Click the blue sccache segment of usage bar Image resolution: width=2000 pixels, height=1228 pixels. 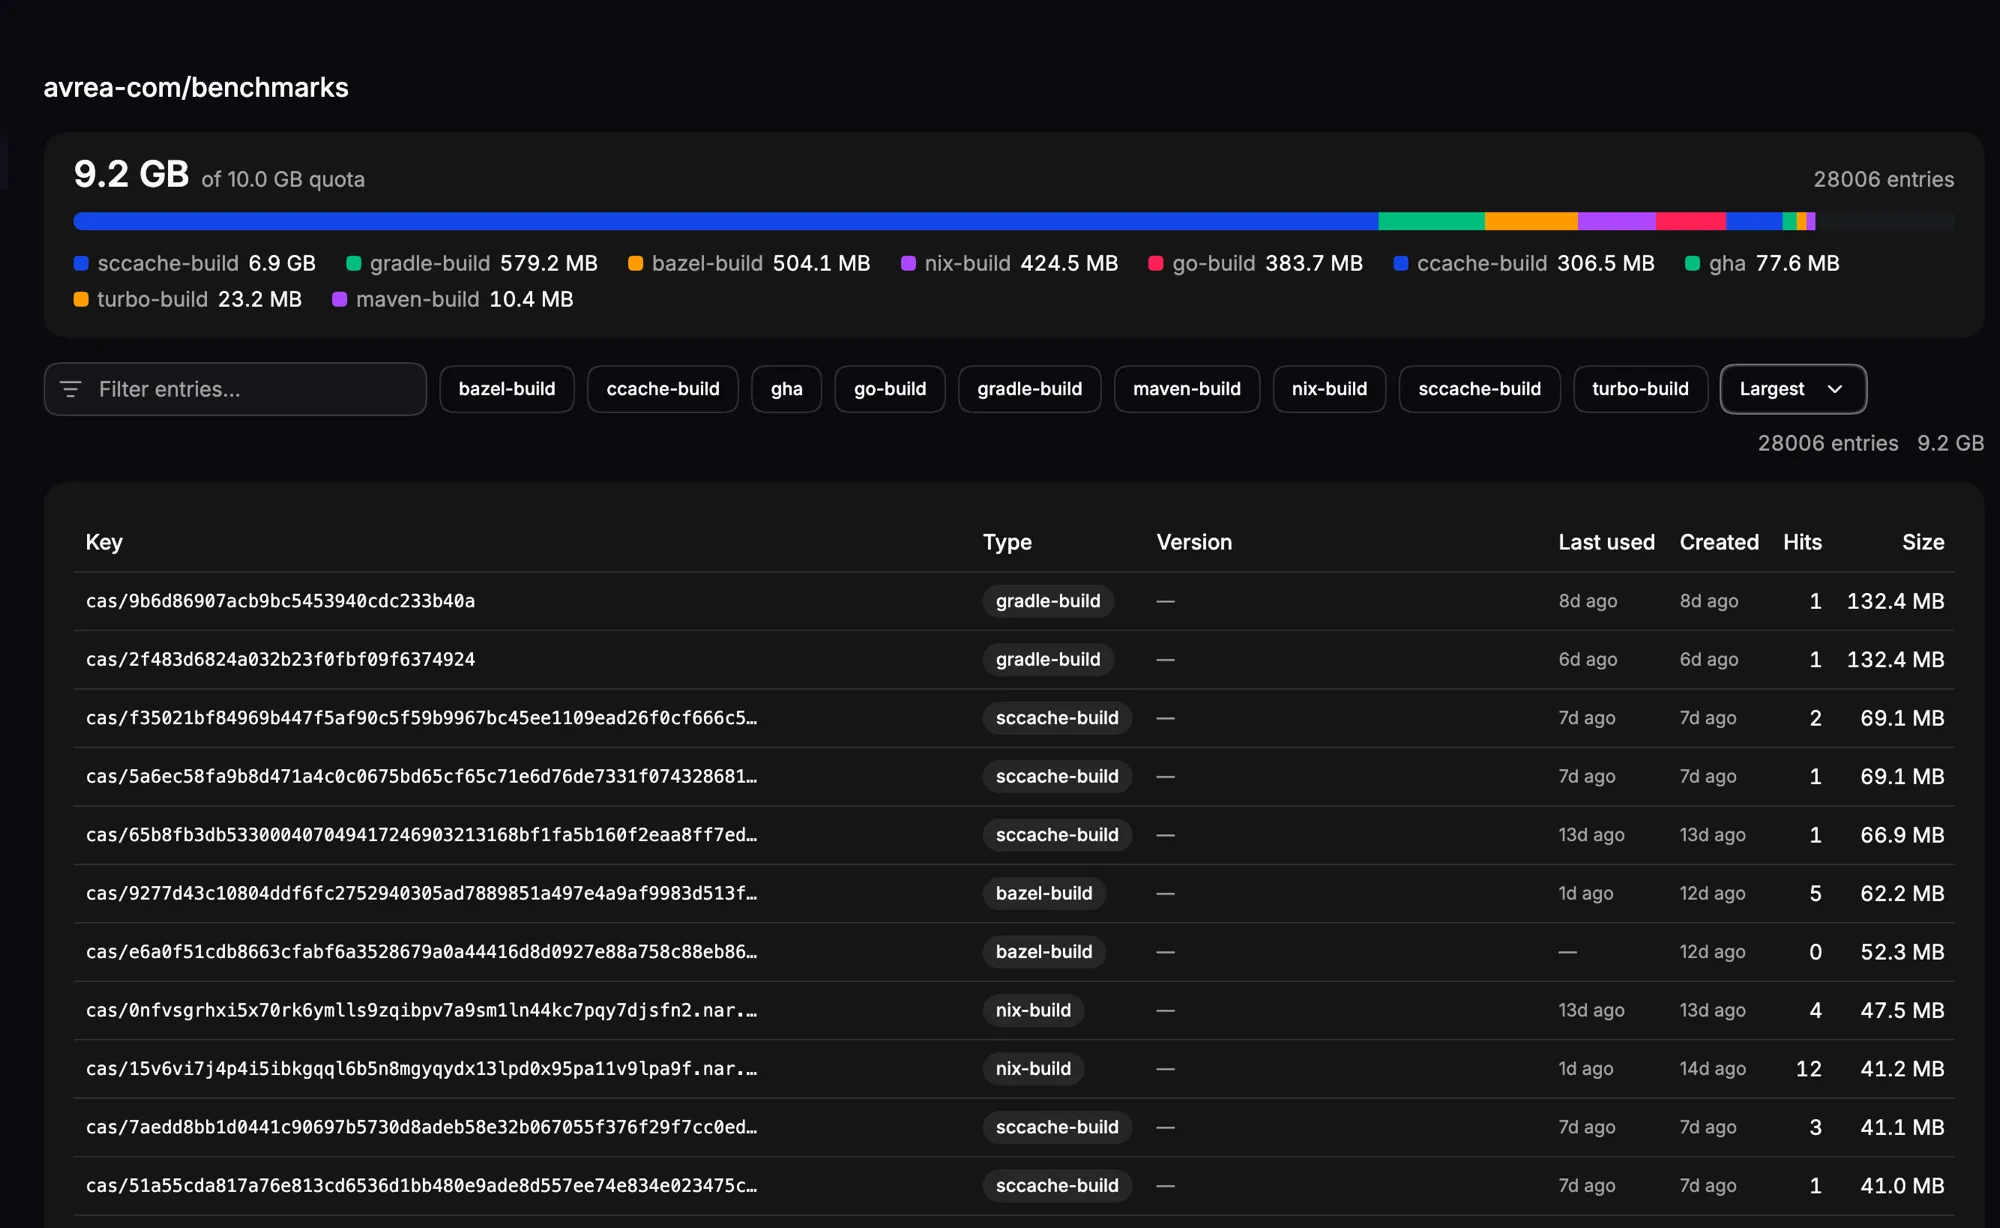click(726, 221)
